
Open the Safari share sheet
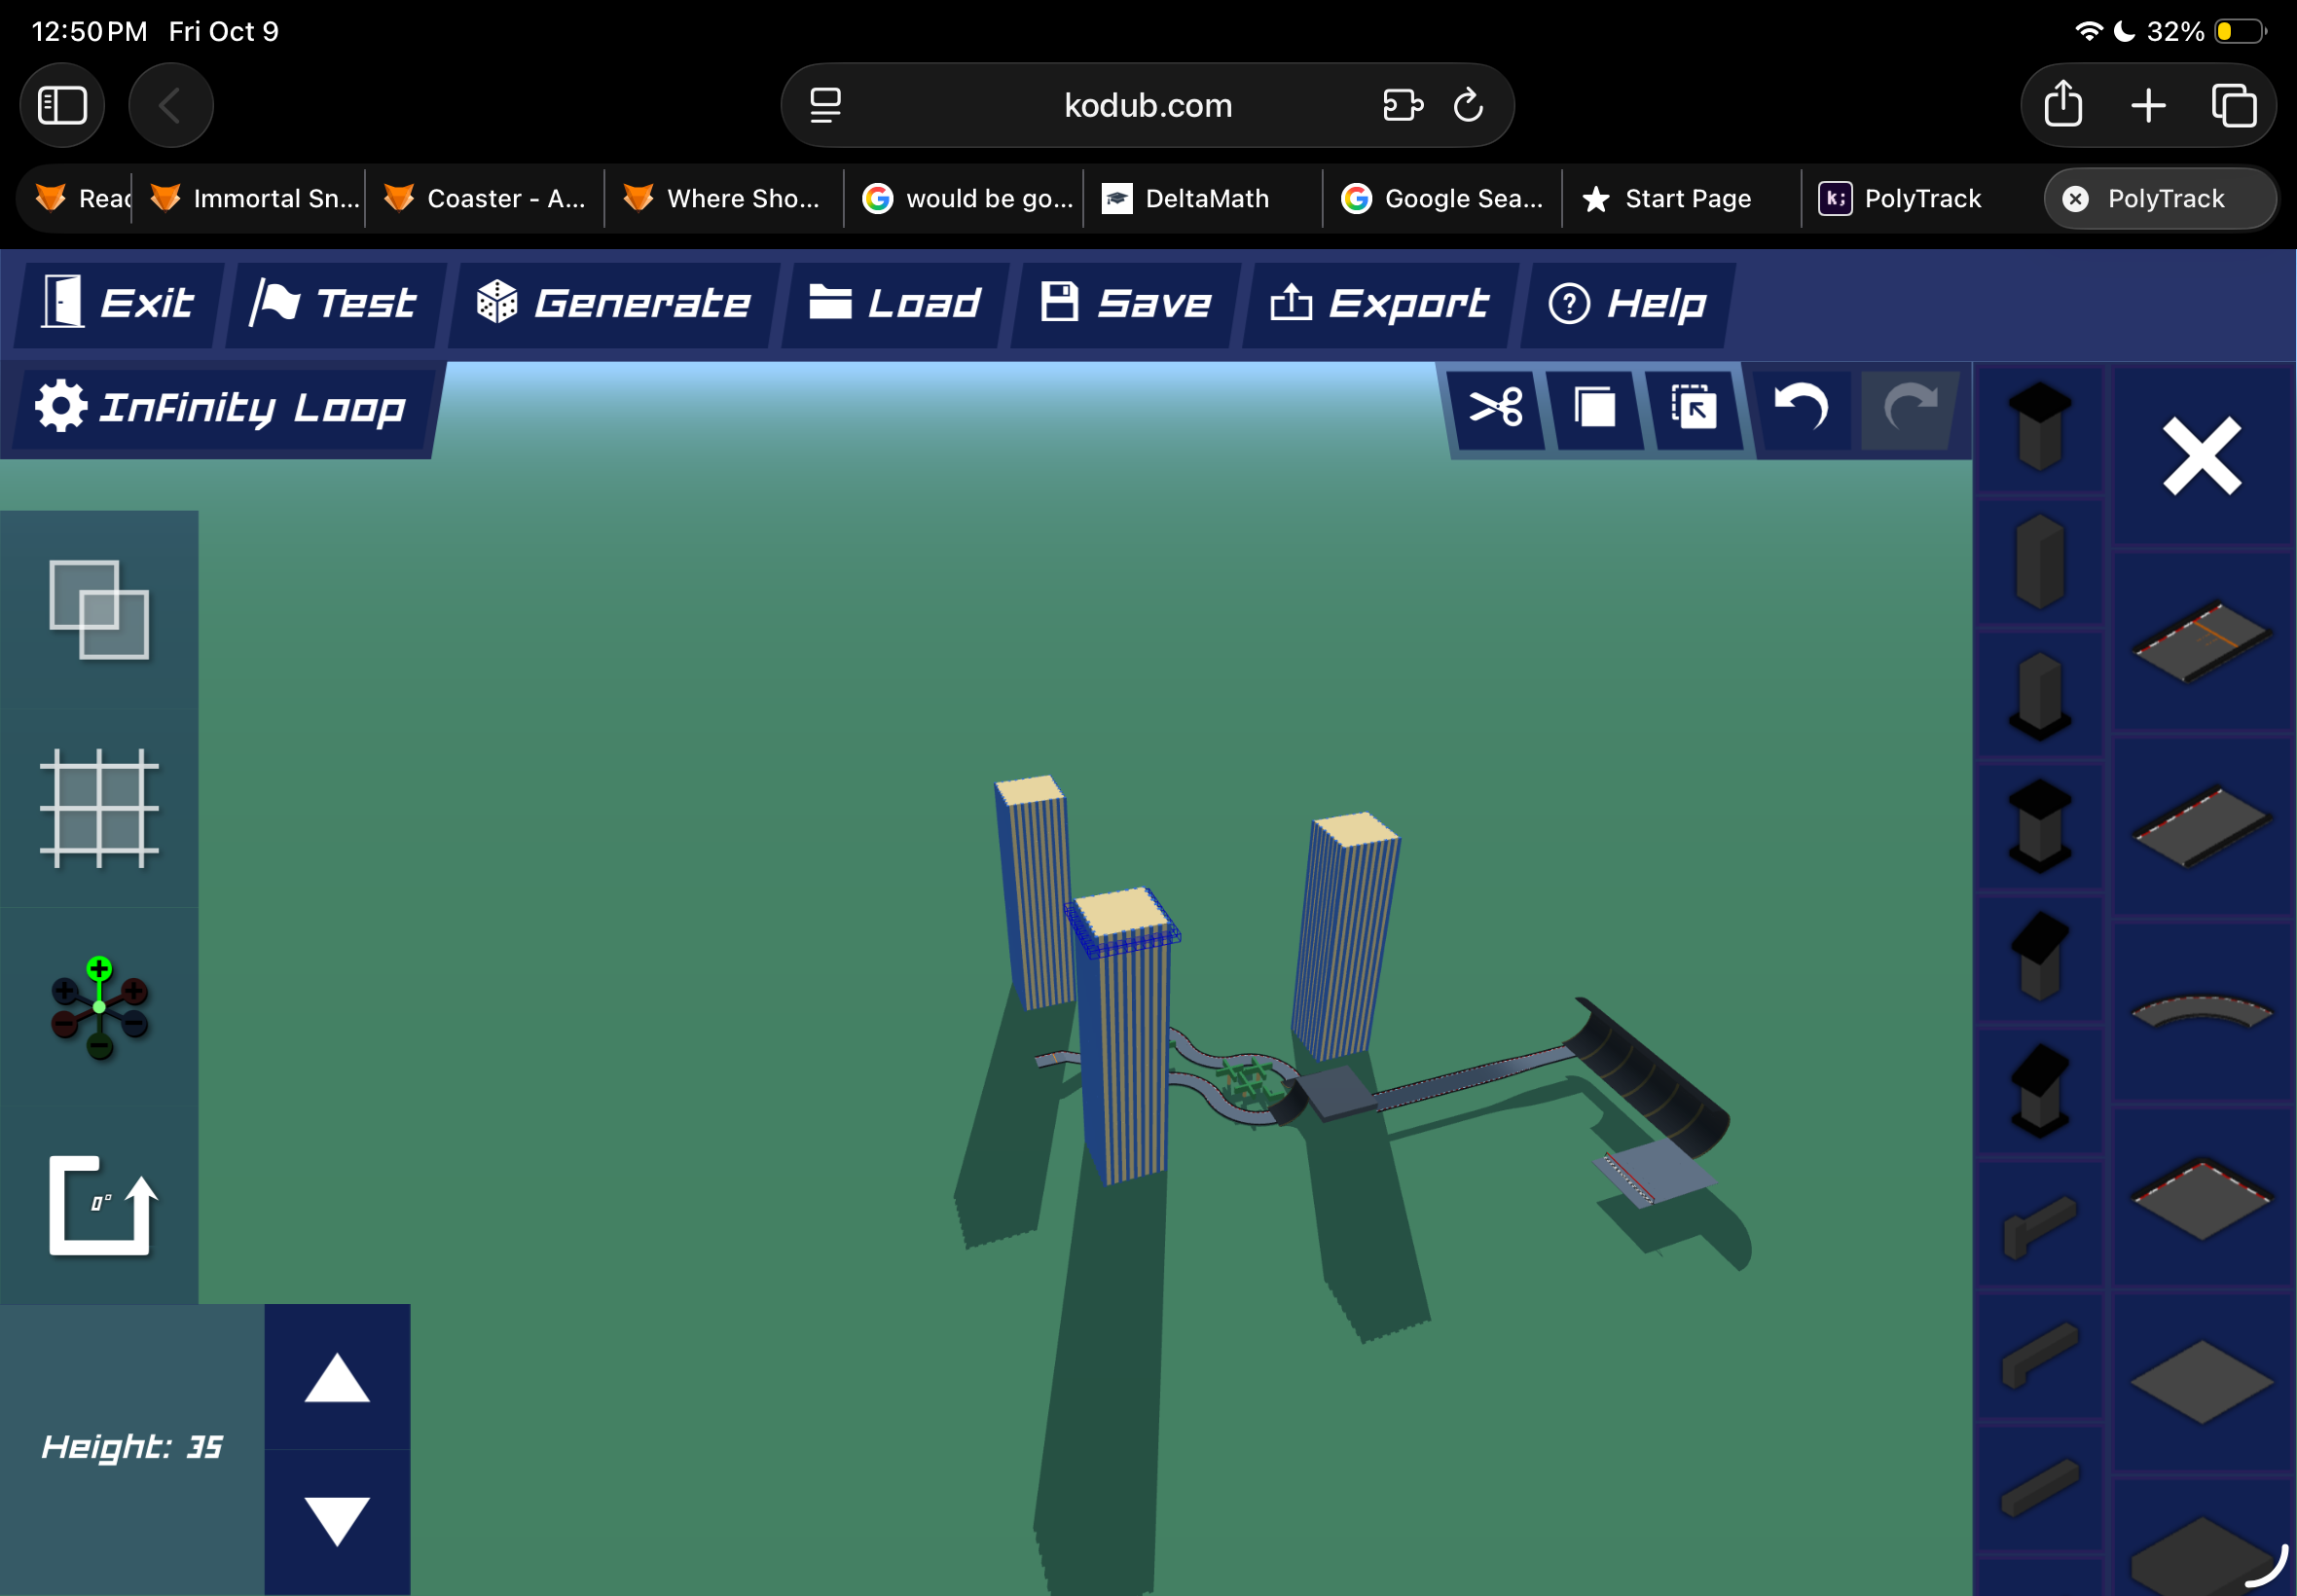click(2063, 105)
